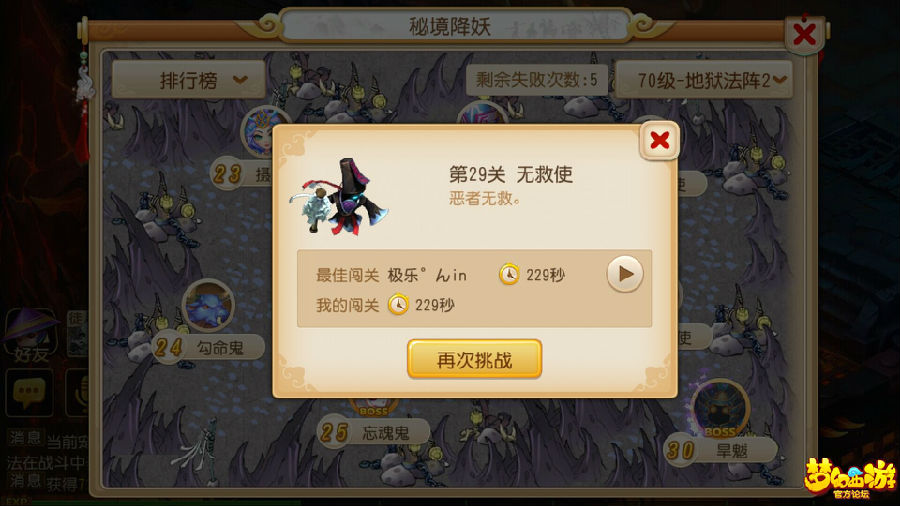Click the 梦幻西游 official forum logo
The image size is (900, 506).
[x=851, y=477]
